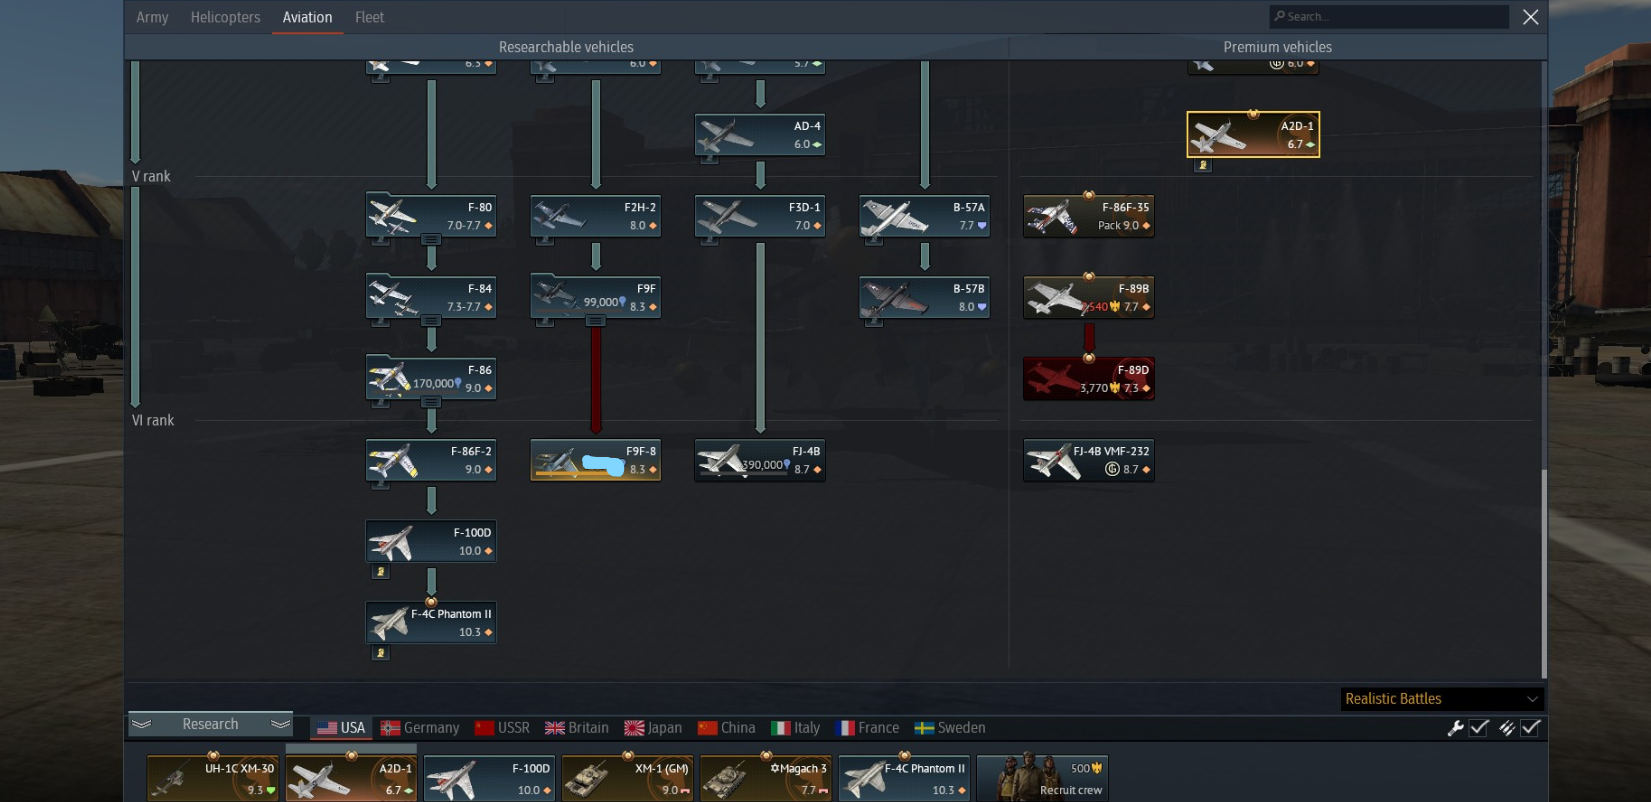Open the Realistic Battles mode dropdown
Screen dimensions: 1651x802
click(x=1441, y=699)
